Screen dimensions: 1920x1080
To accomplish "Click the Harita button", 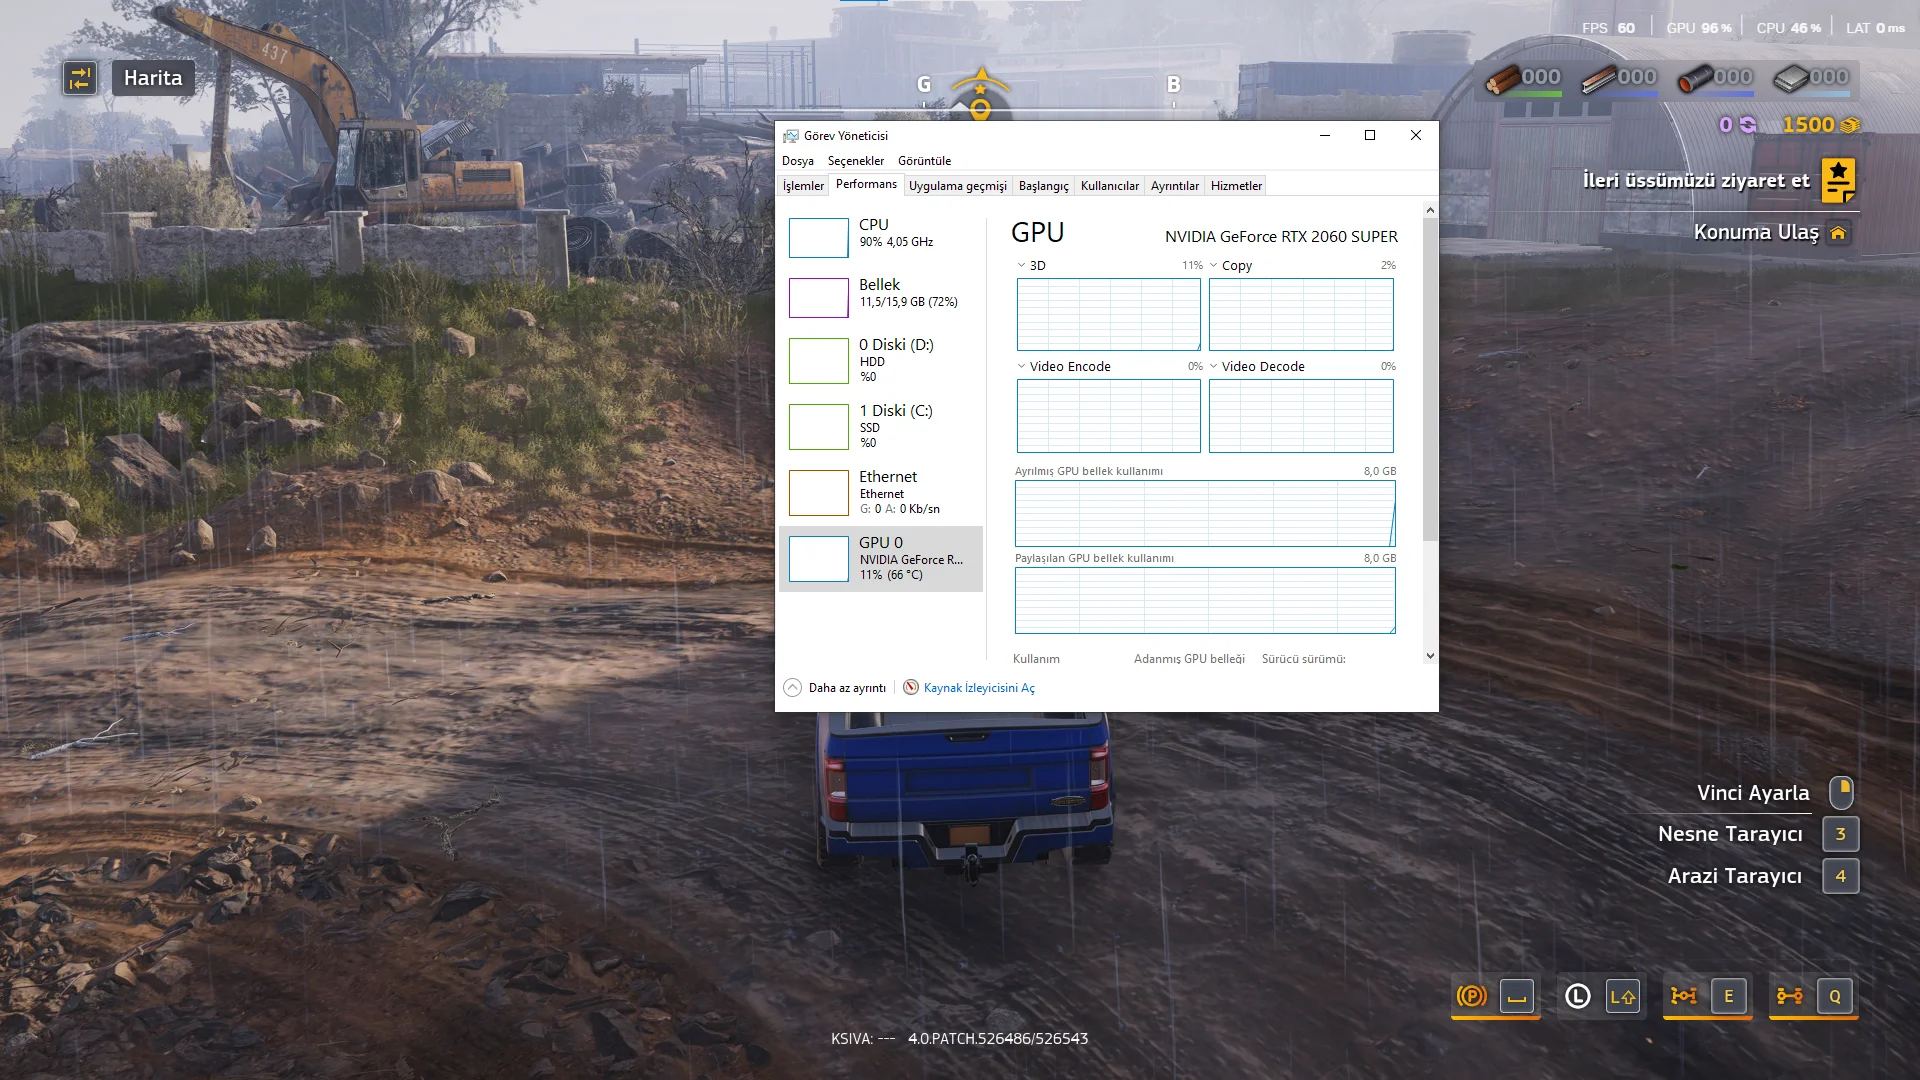I will [x=153, y=78].
